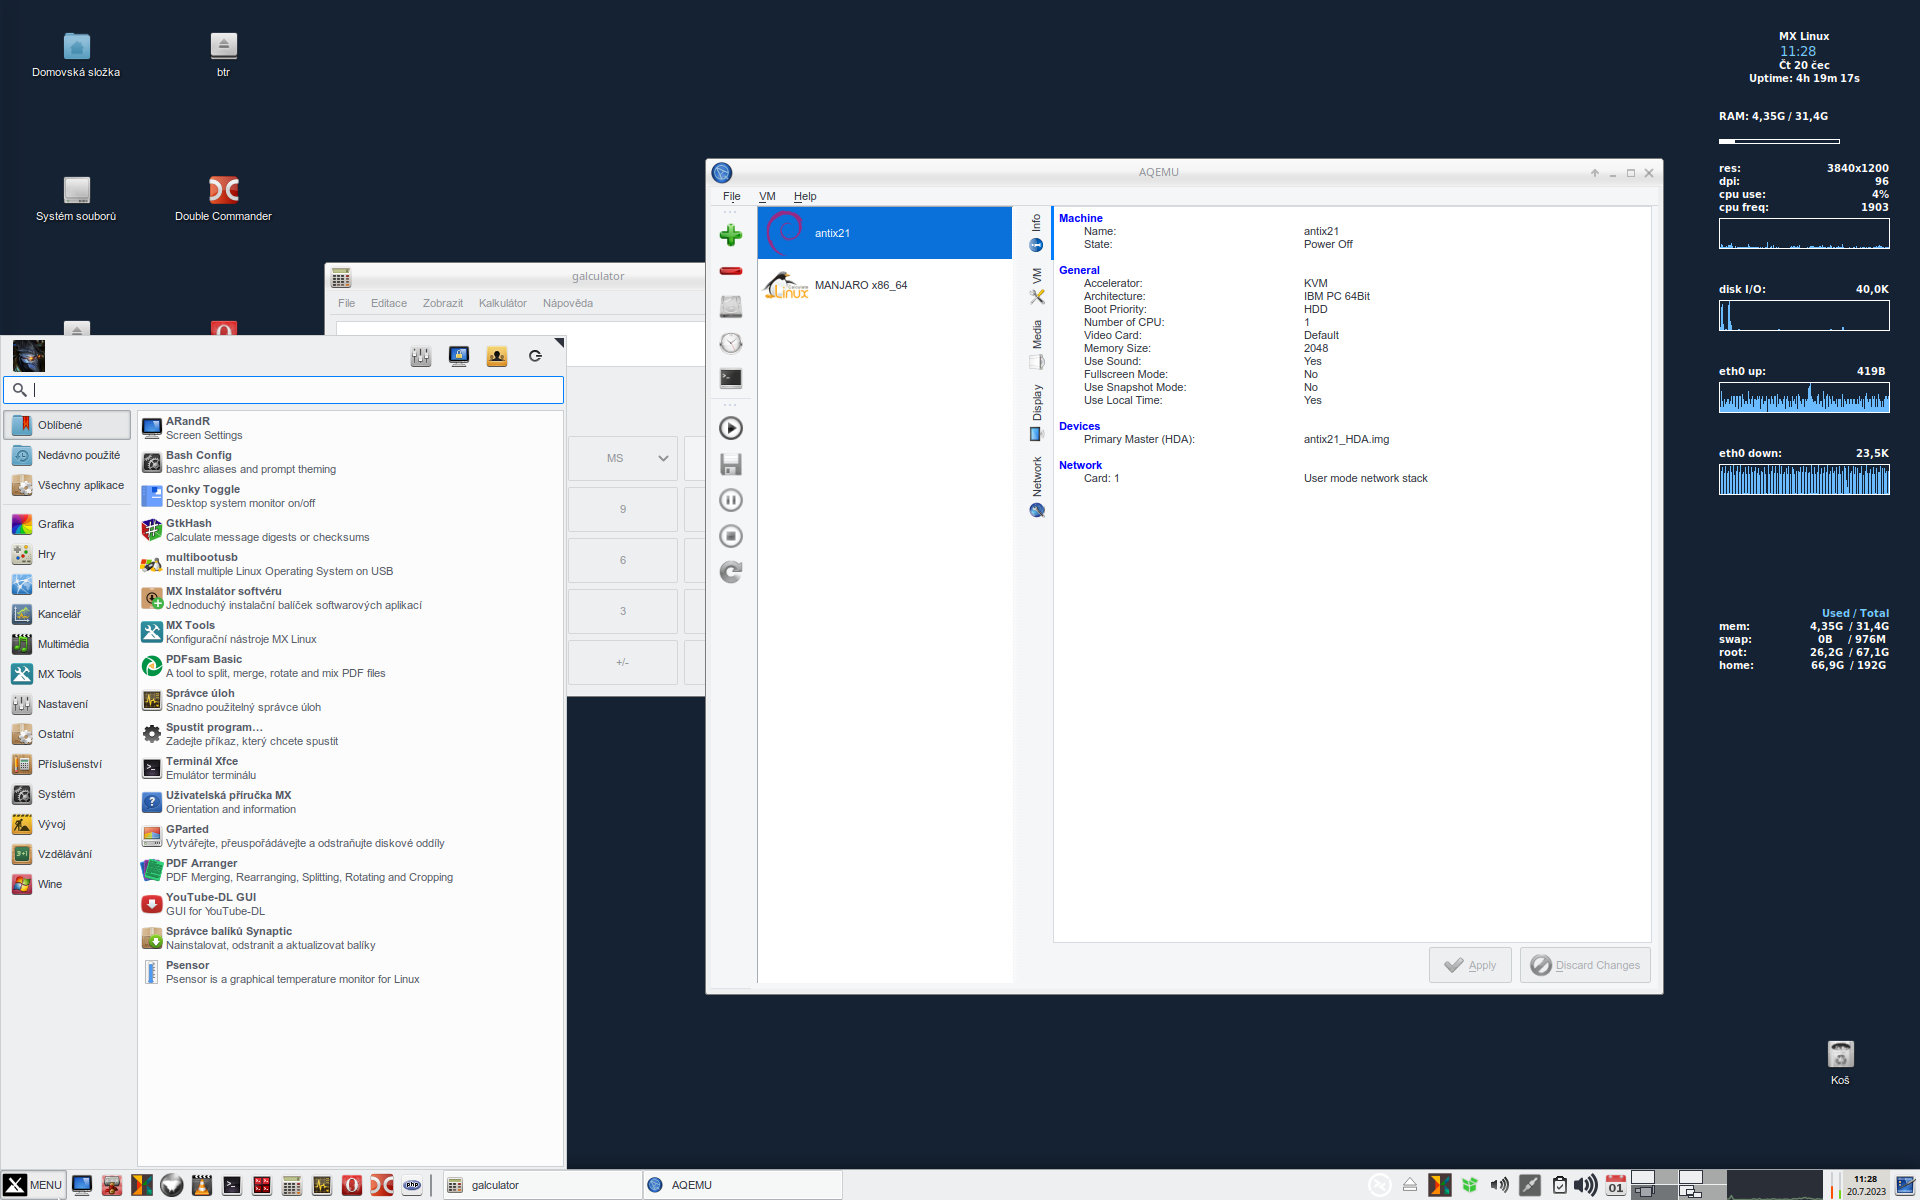
Task: Launch MX Tools from favorites list
Action: (x=350, y=632)
